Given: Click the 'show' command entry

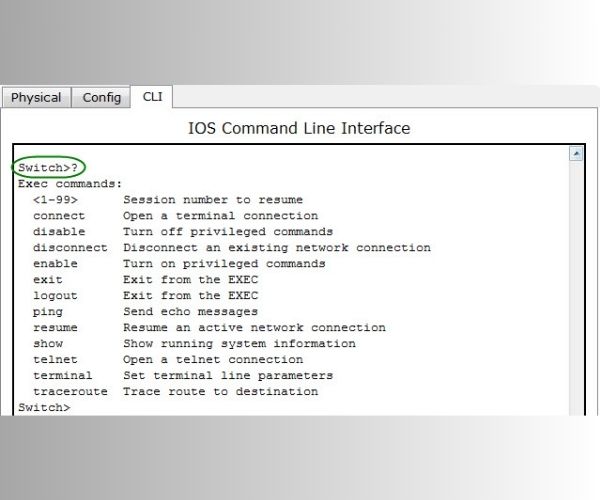Looking at the screenshot, I should click(47, 344).
